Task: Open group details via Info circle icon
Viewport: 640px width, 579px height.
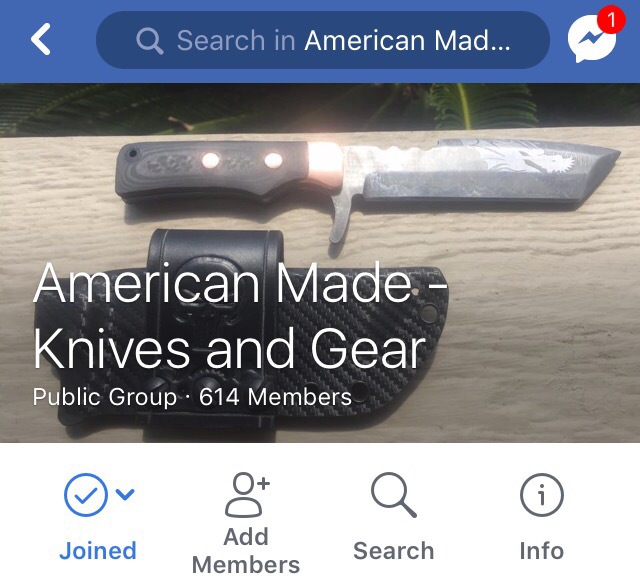Action: click(542, 495)
